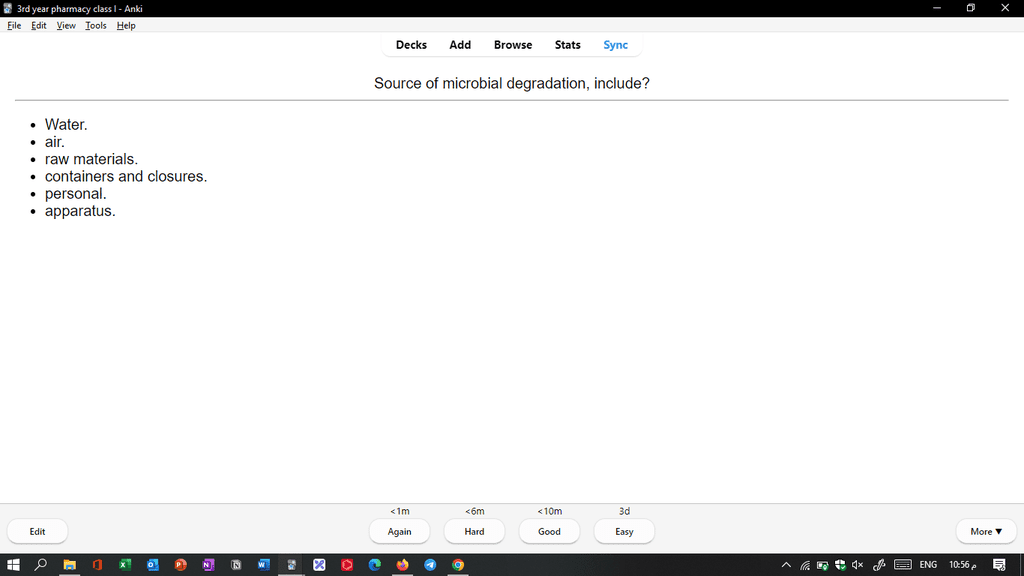Screen dimensions: 1024x576
Task: Open Microsoft Edge from the taskbar
Action: click(x=375, y=565)
